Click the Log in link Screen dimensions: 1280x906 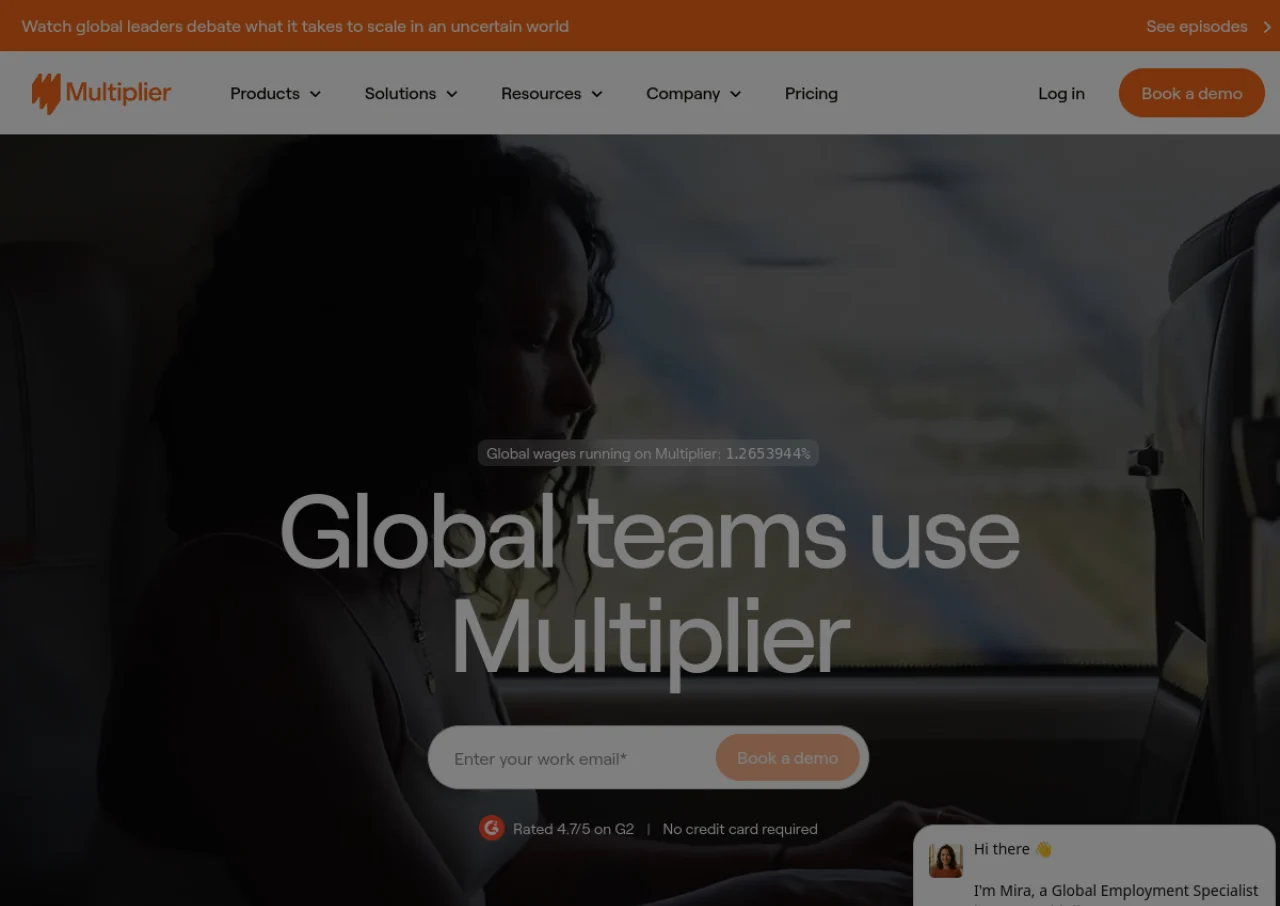click(x=1061, y=93)
